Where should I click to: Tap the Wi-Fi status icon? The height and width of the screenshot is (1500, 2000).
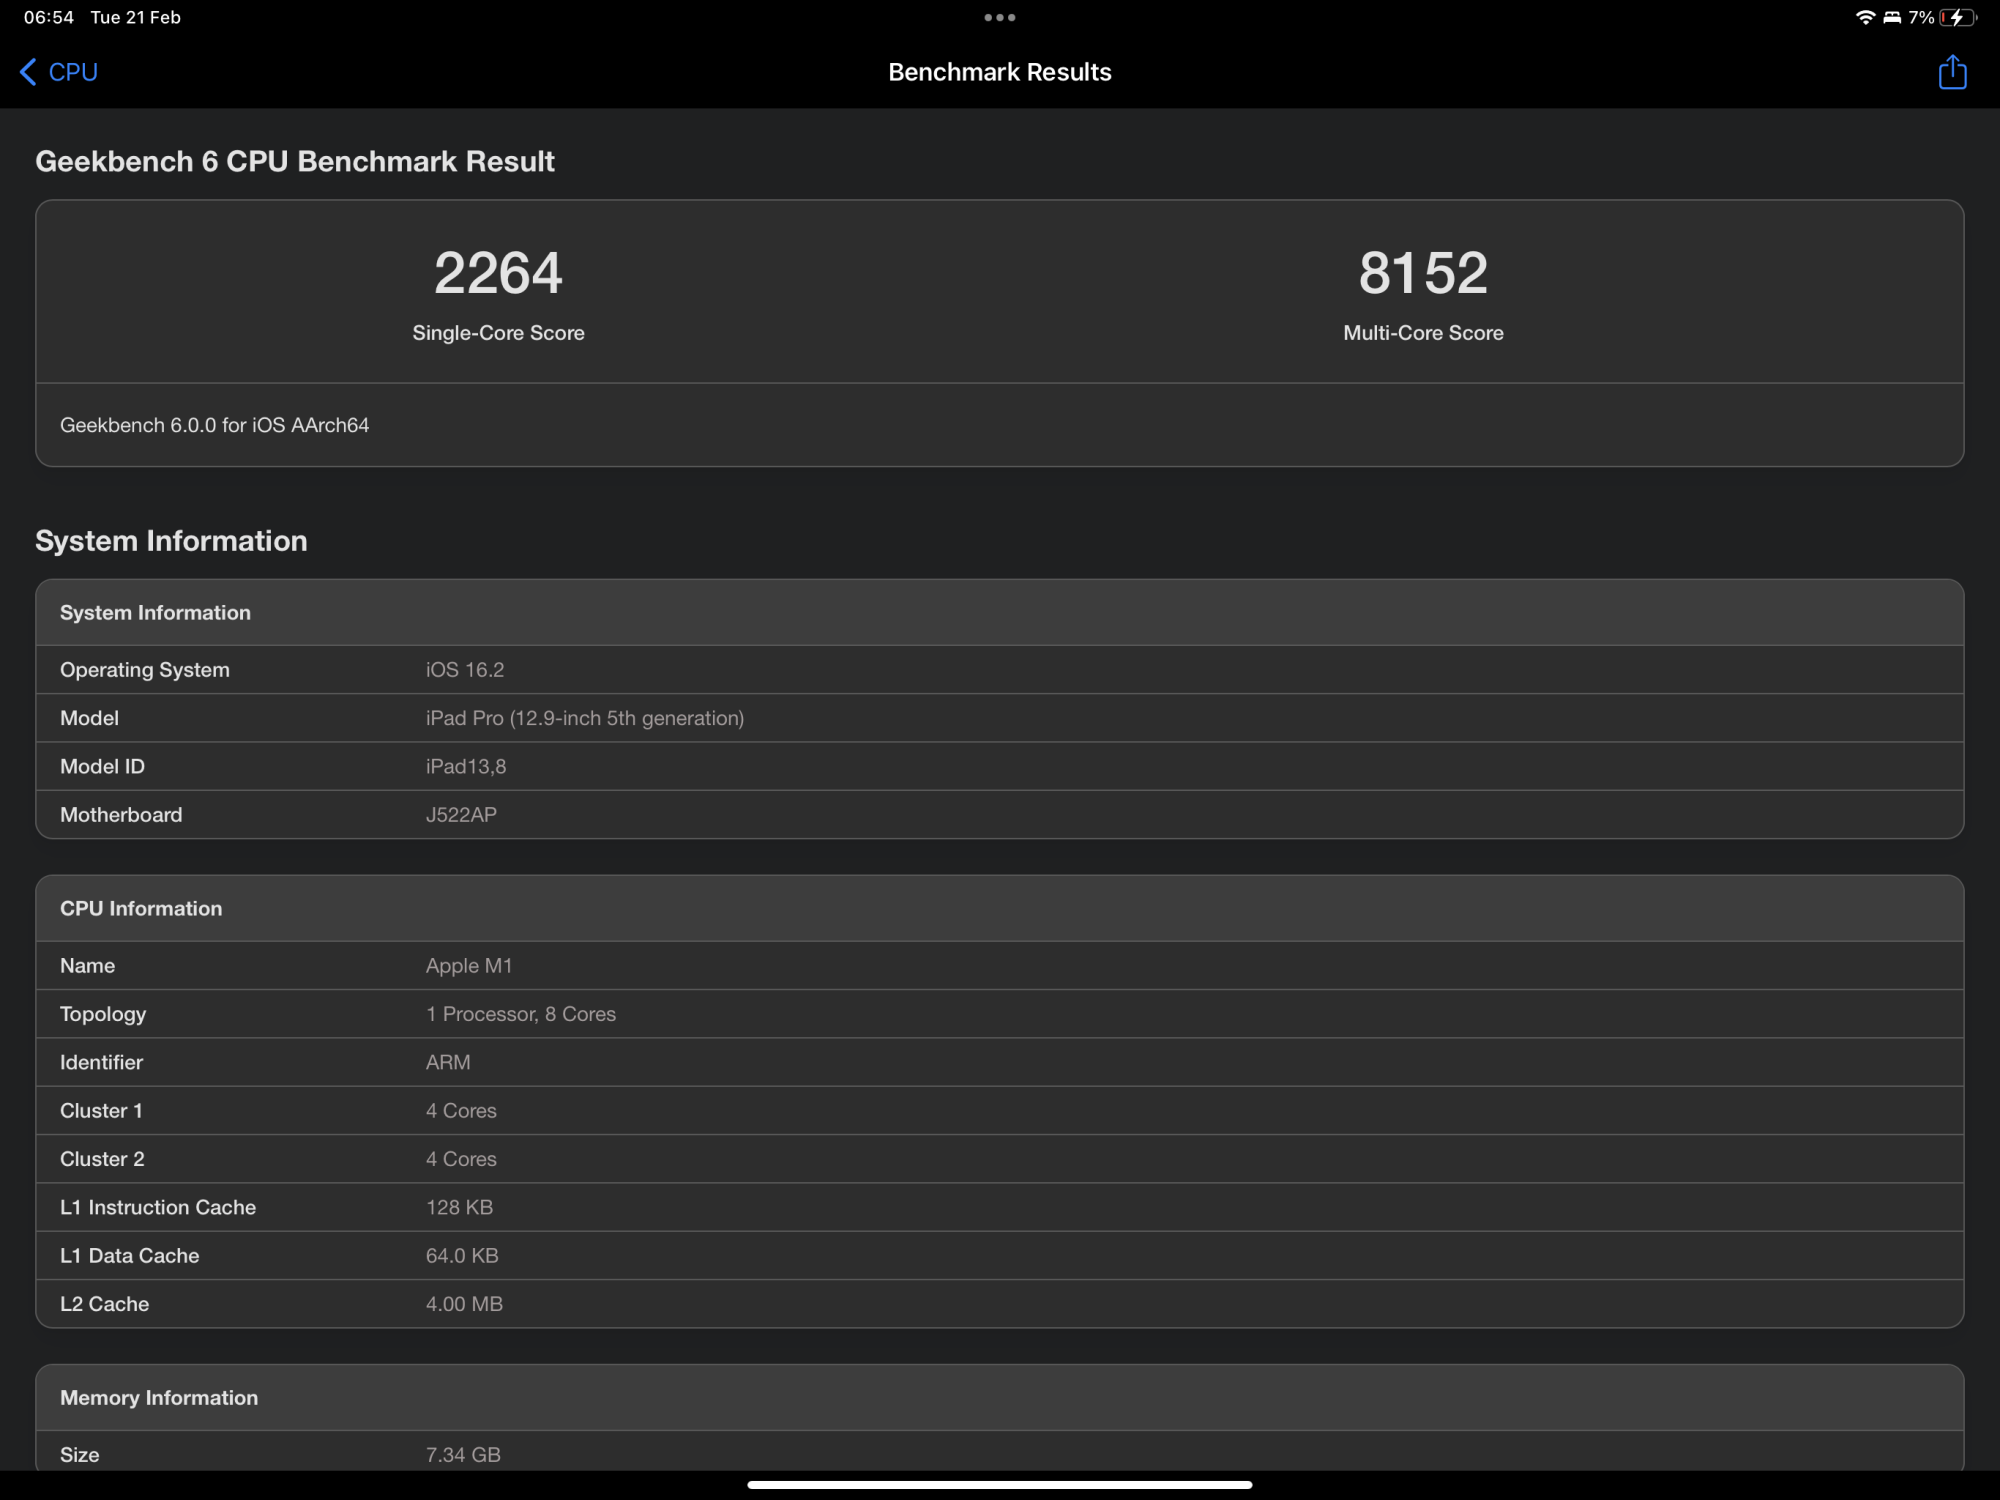click(1864, 17)
